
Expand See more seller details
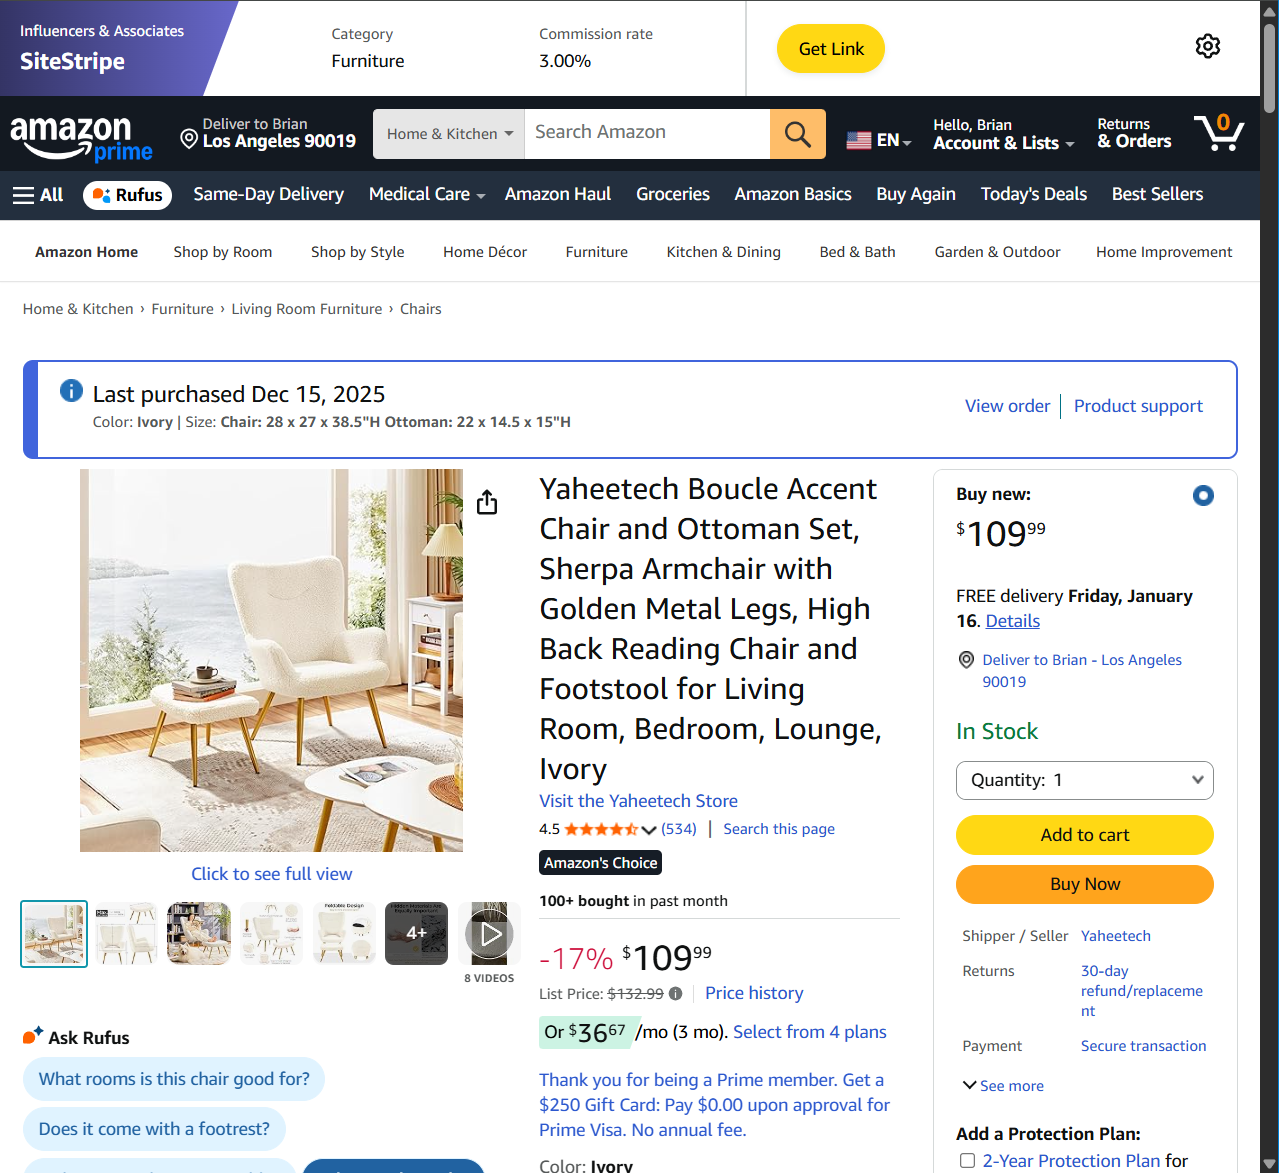click(x=1003, y=1086)
